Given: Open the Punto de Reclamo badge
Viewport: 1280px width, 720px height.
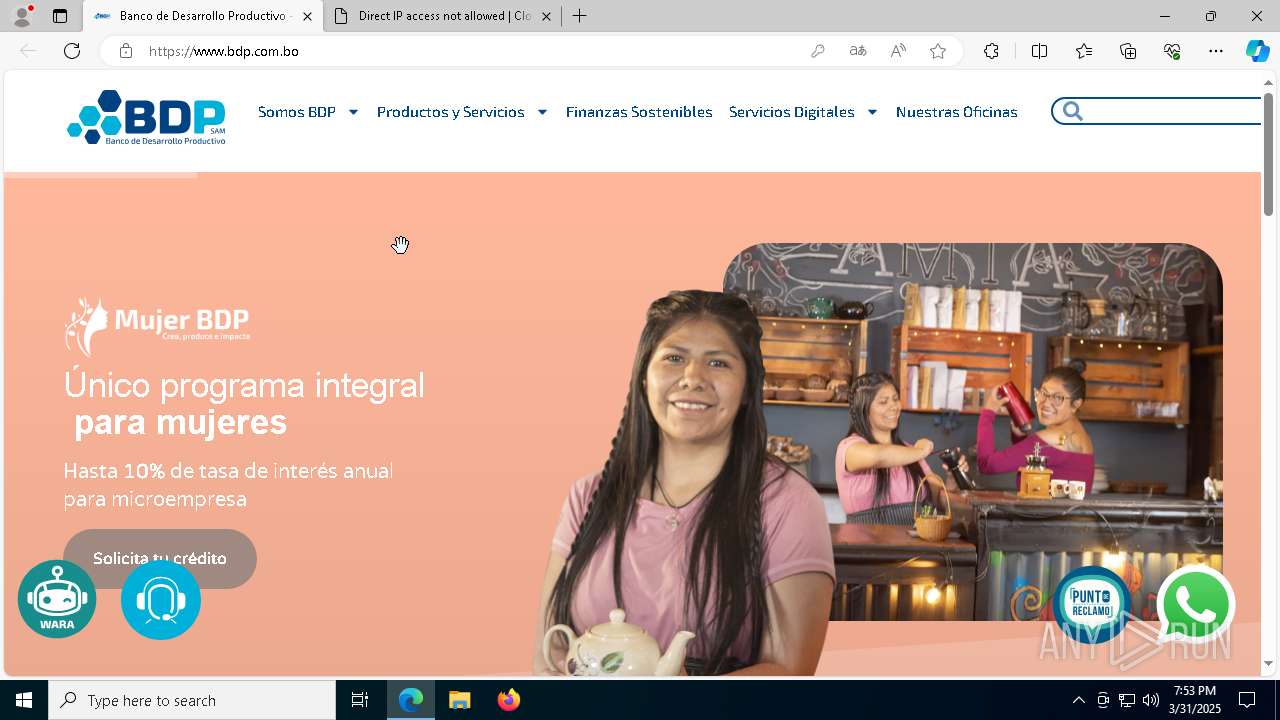Looking at the screenshot, I should (1091, 604).
